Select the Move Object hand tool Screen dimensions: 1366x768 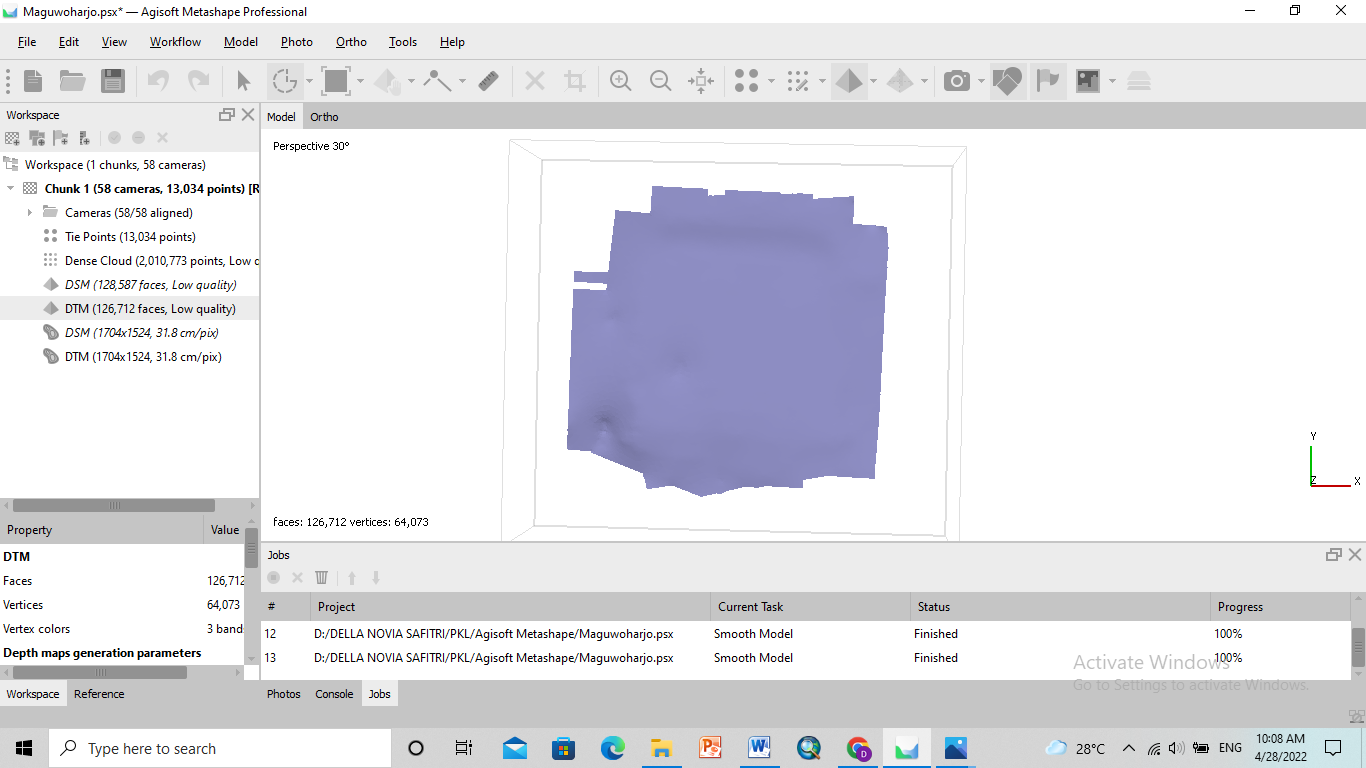387,81
